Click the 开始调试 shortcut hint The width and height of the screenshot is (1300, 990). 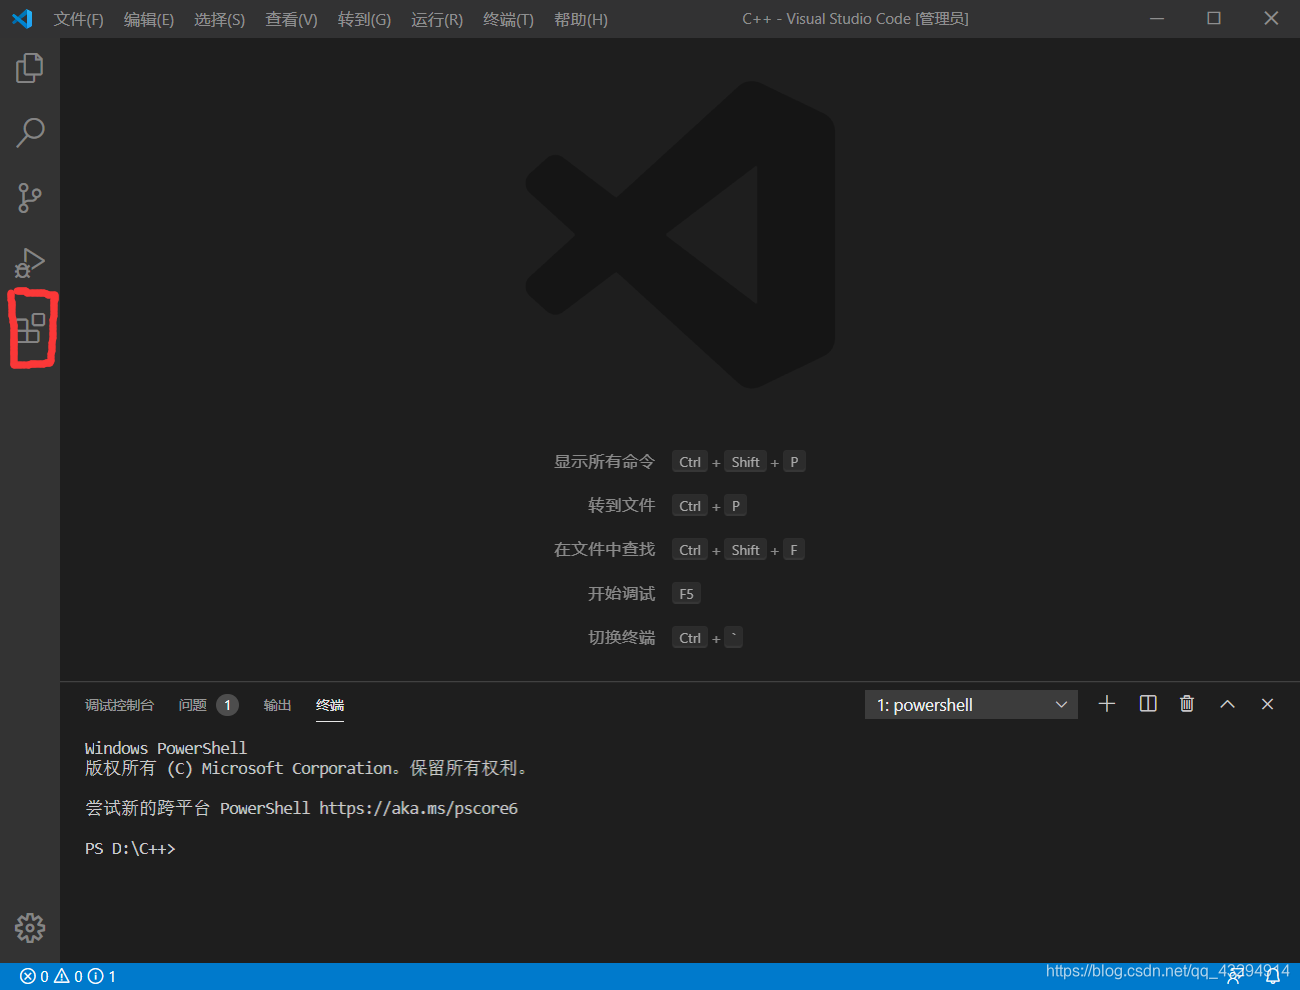pos(621,593)
